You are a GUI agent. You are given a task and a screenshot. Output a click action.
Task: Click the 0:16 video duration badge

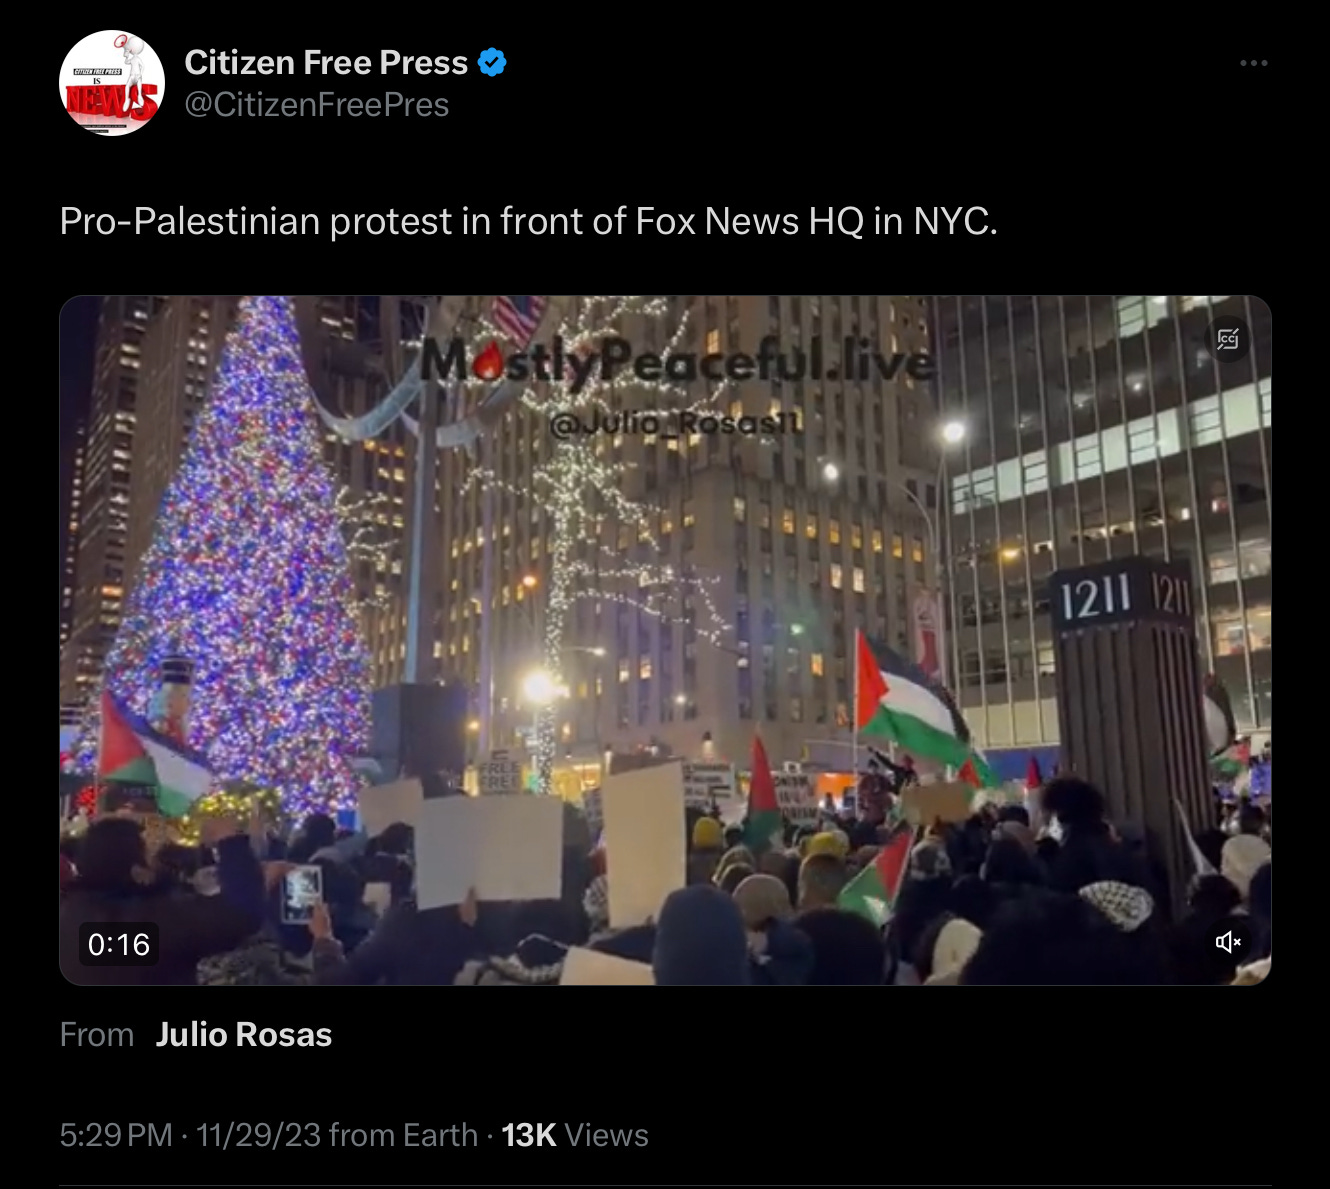(119, 944)
